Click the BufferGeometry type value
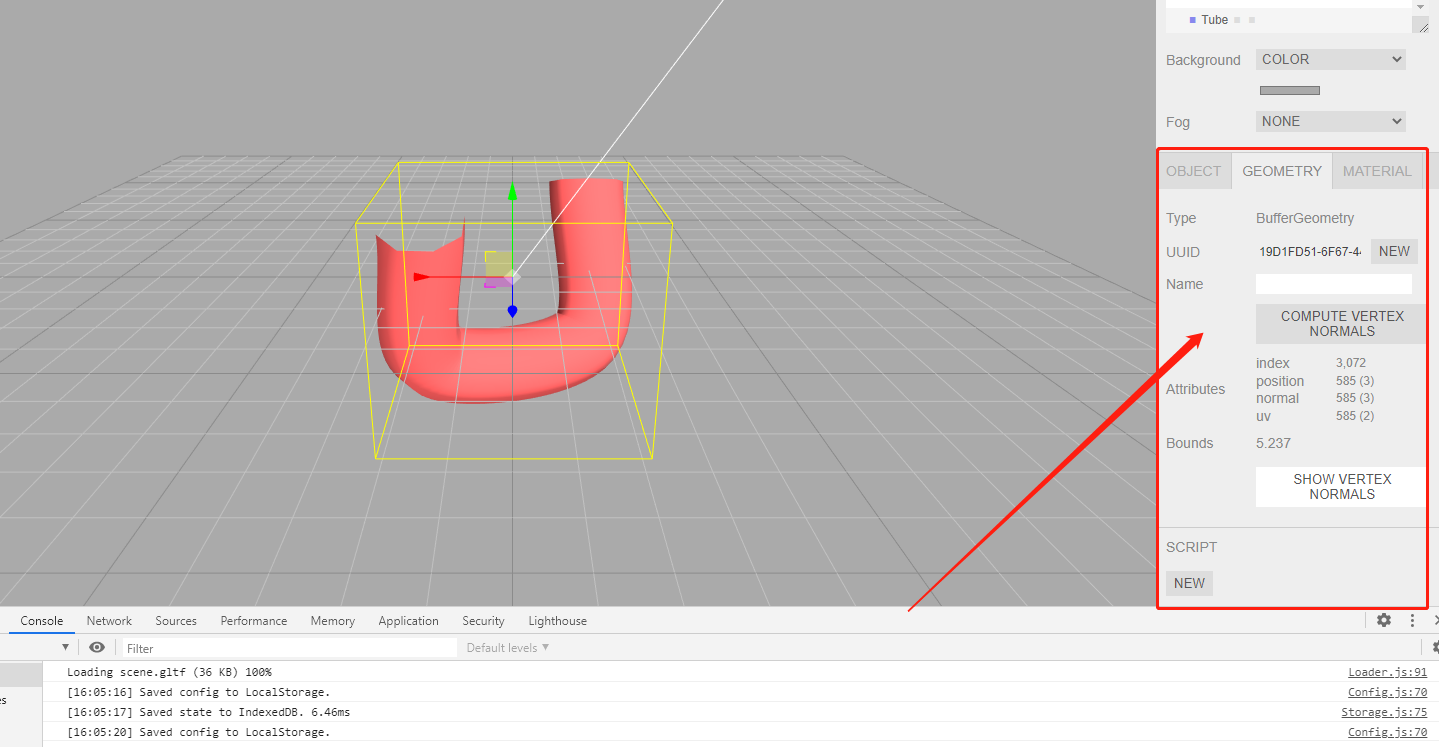This screenshot has width=1439, height=747. point(1305,218)
